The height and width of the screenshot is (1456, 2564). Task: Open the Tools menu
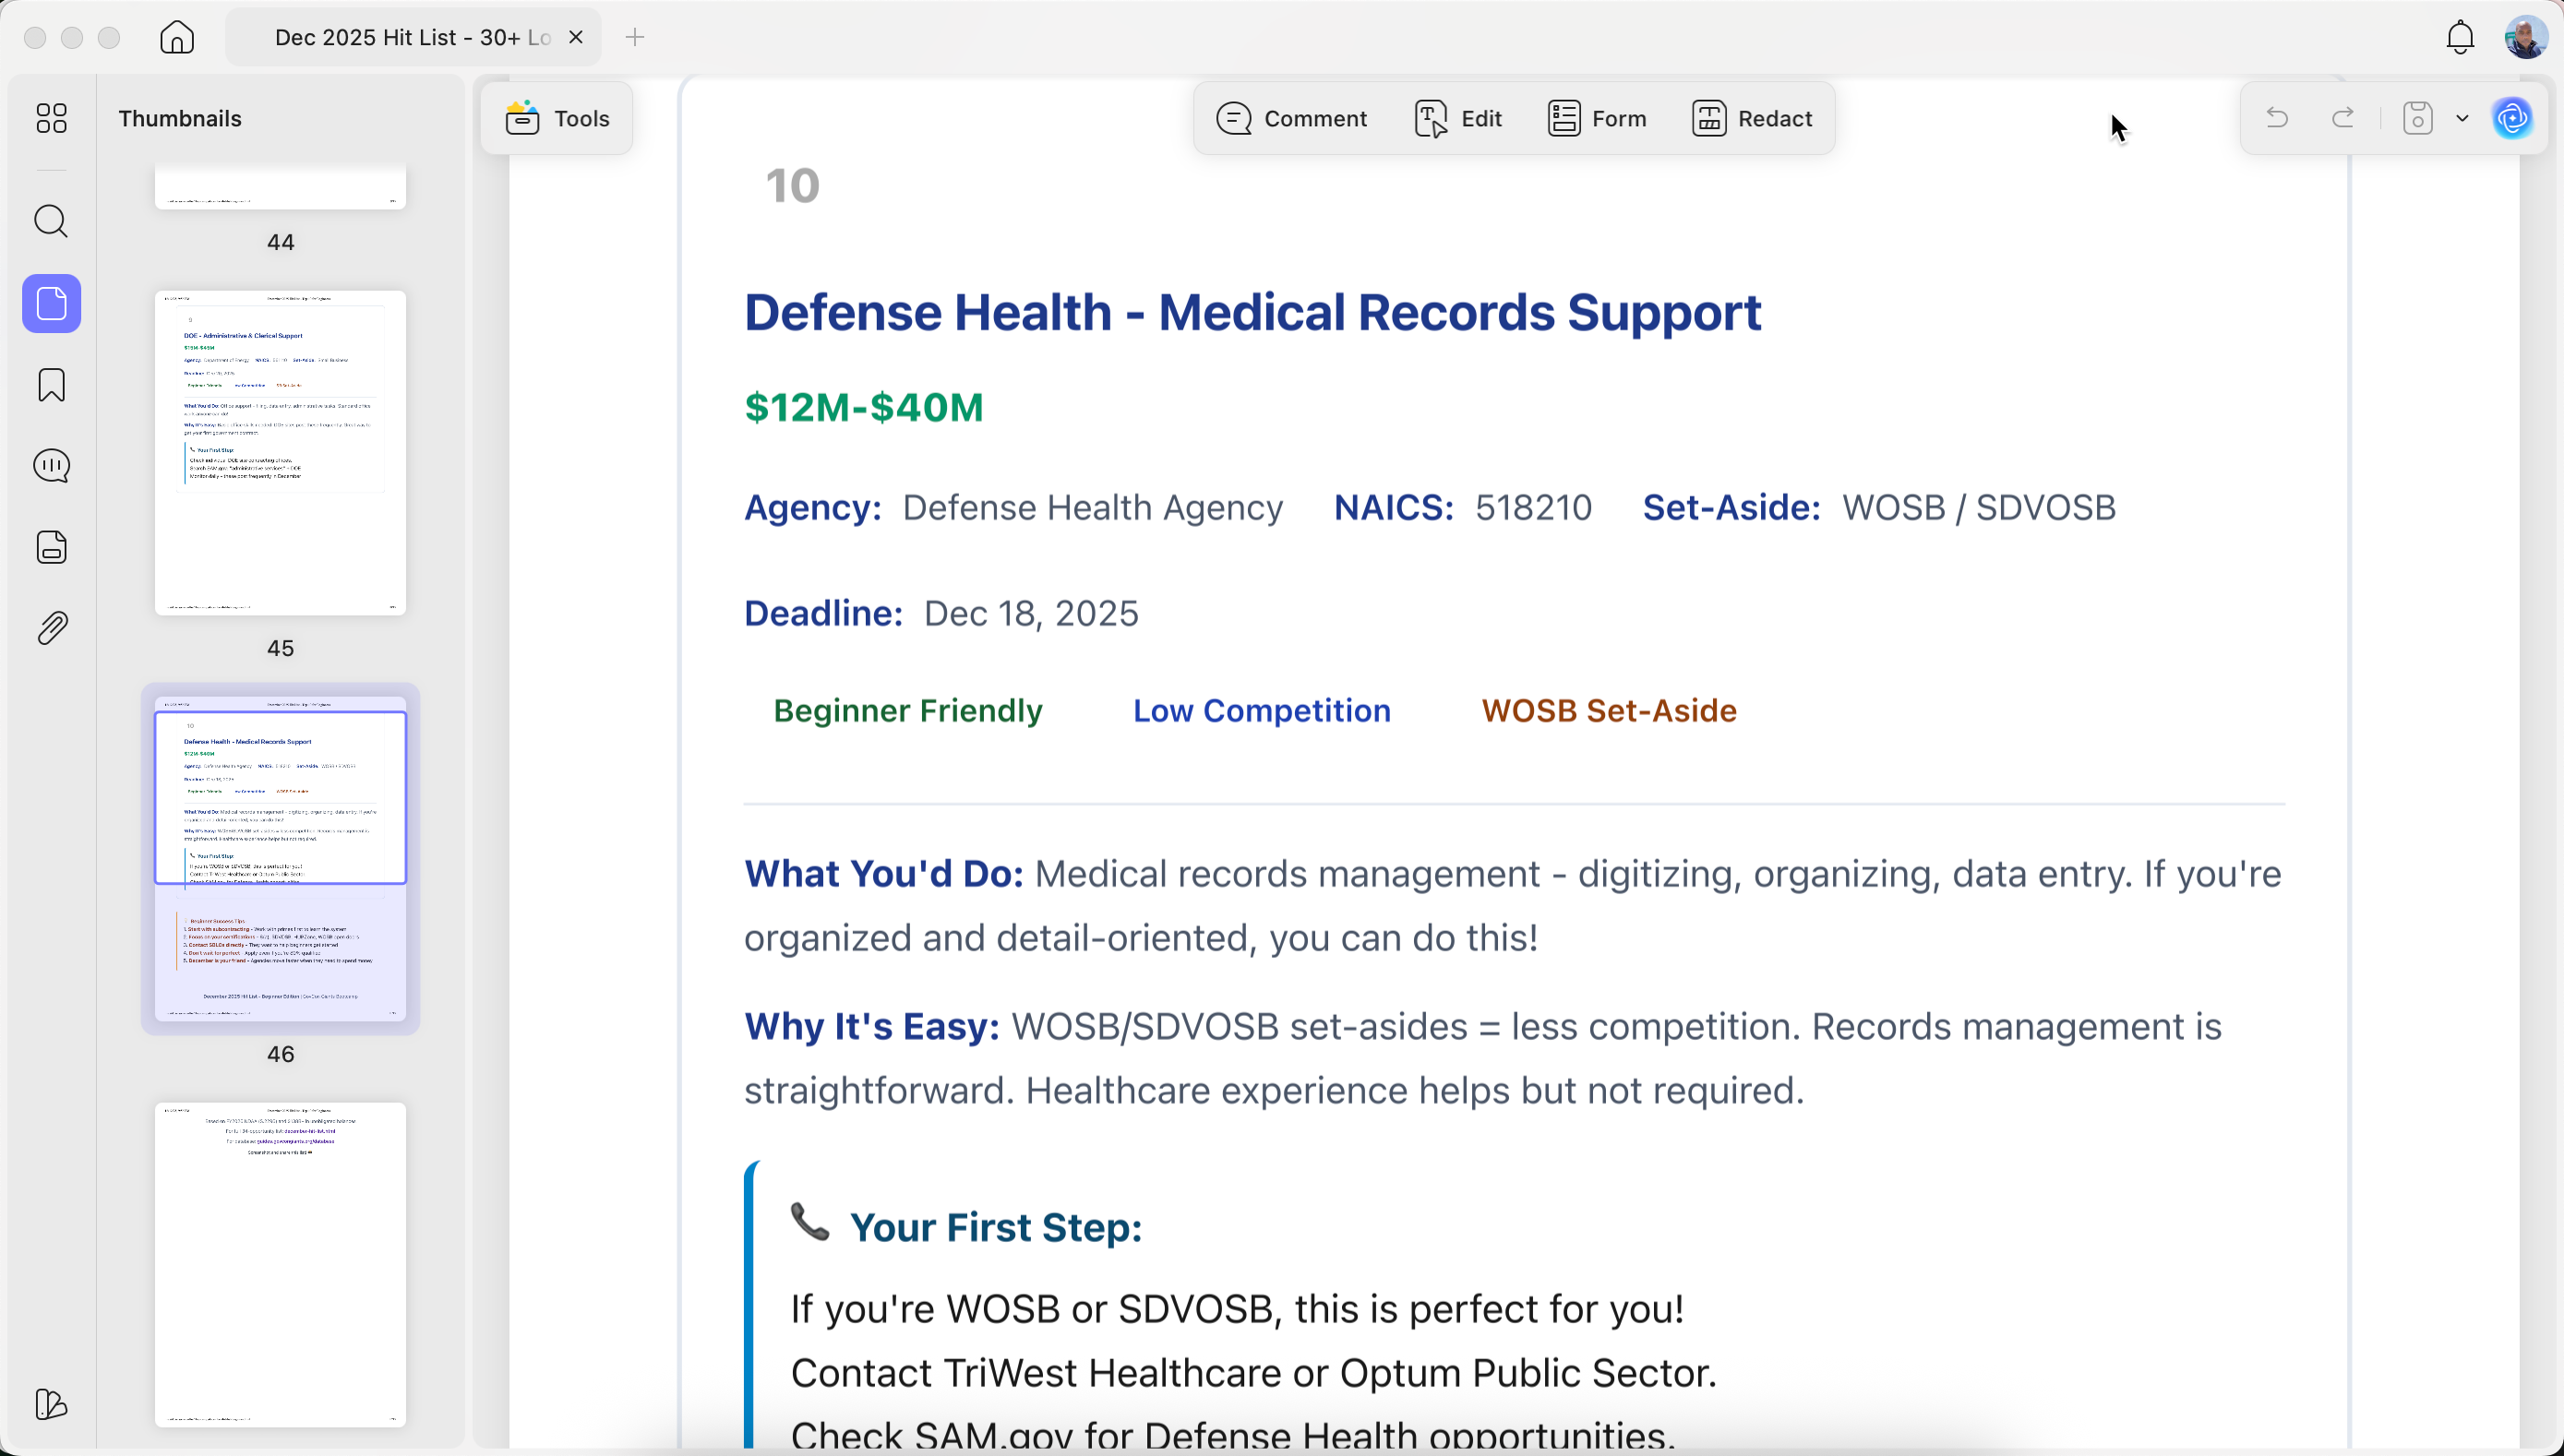point(557,119)
